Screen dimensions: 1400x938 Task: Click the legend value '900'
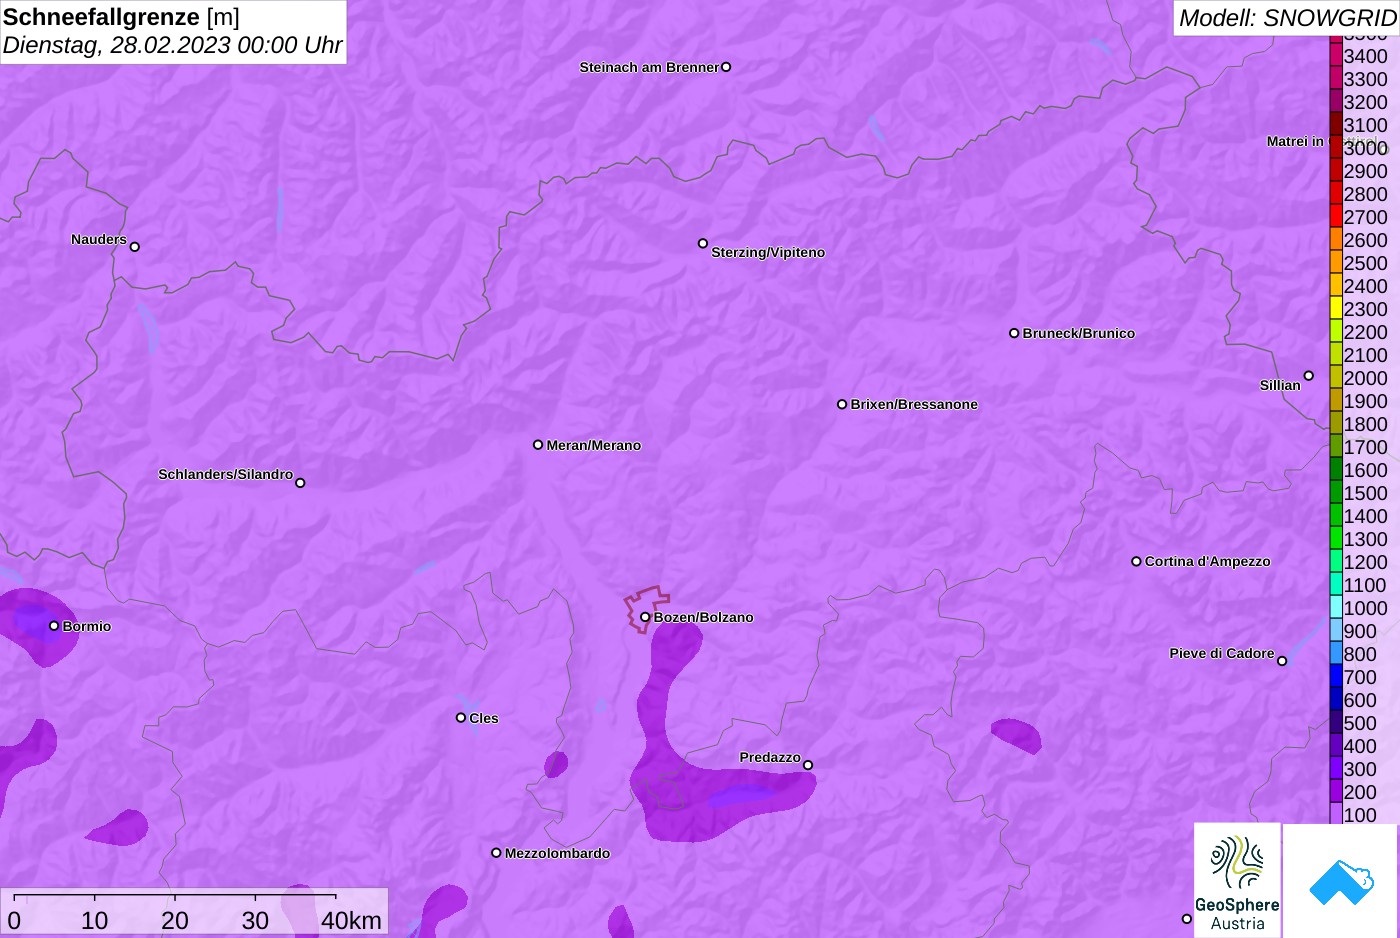tap(1360, 631)
